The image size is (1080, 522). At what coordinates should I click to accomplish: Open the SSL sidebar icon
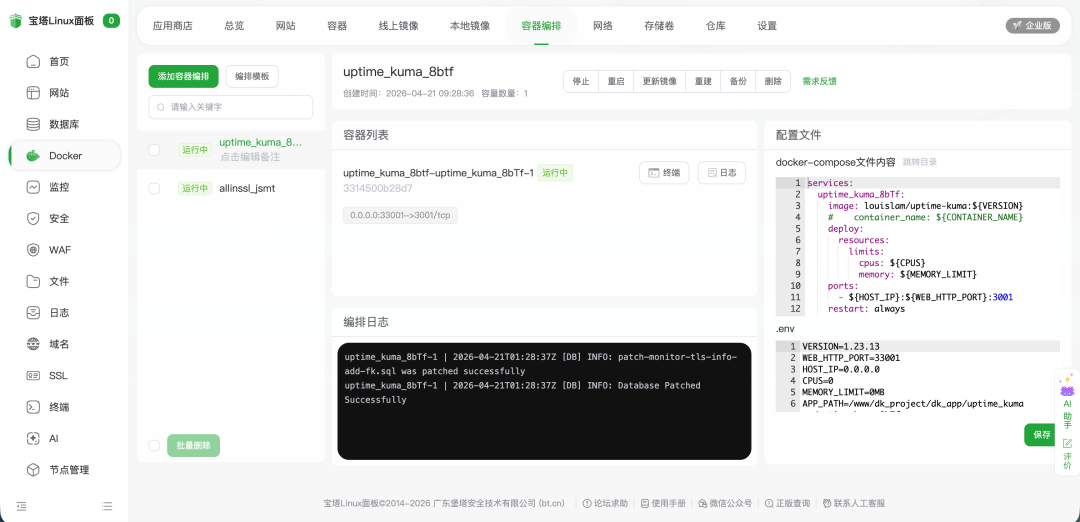(33, 376)
